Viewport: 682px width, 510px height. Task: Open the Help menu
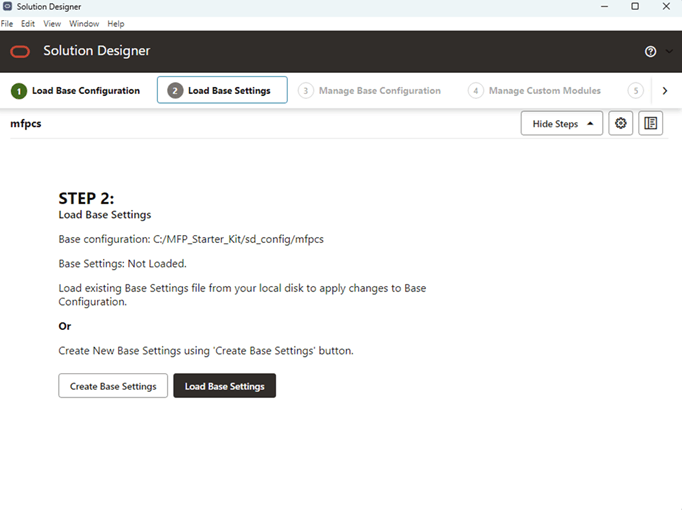point(116,24)
